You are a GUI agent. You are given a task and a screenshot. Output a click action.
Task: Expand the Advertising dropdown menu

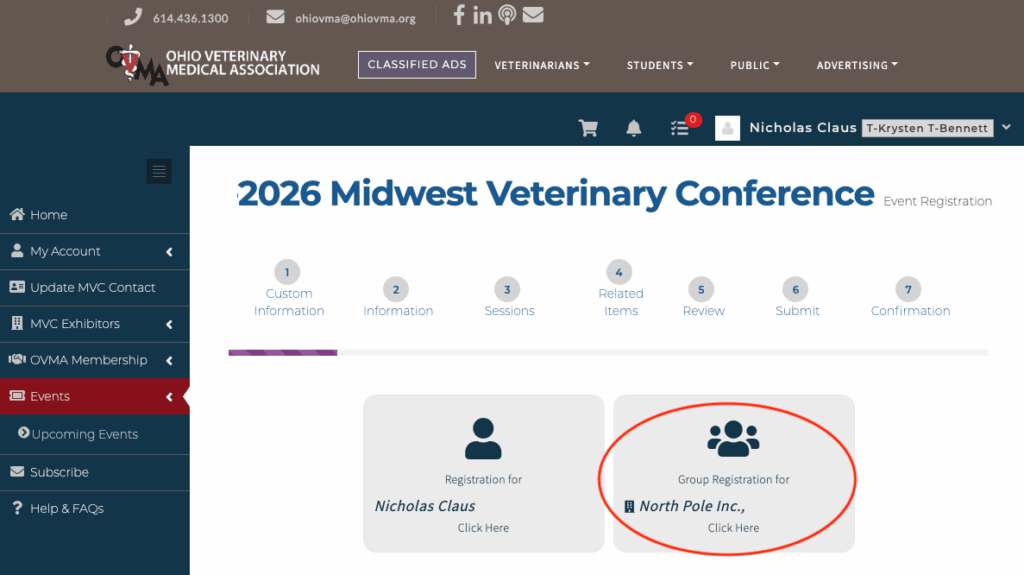pyautogui.click(x=857, y=65)
